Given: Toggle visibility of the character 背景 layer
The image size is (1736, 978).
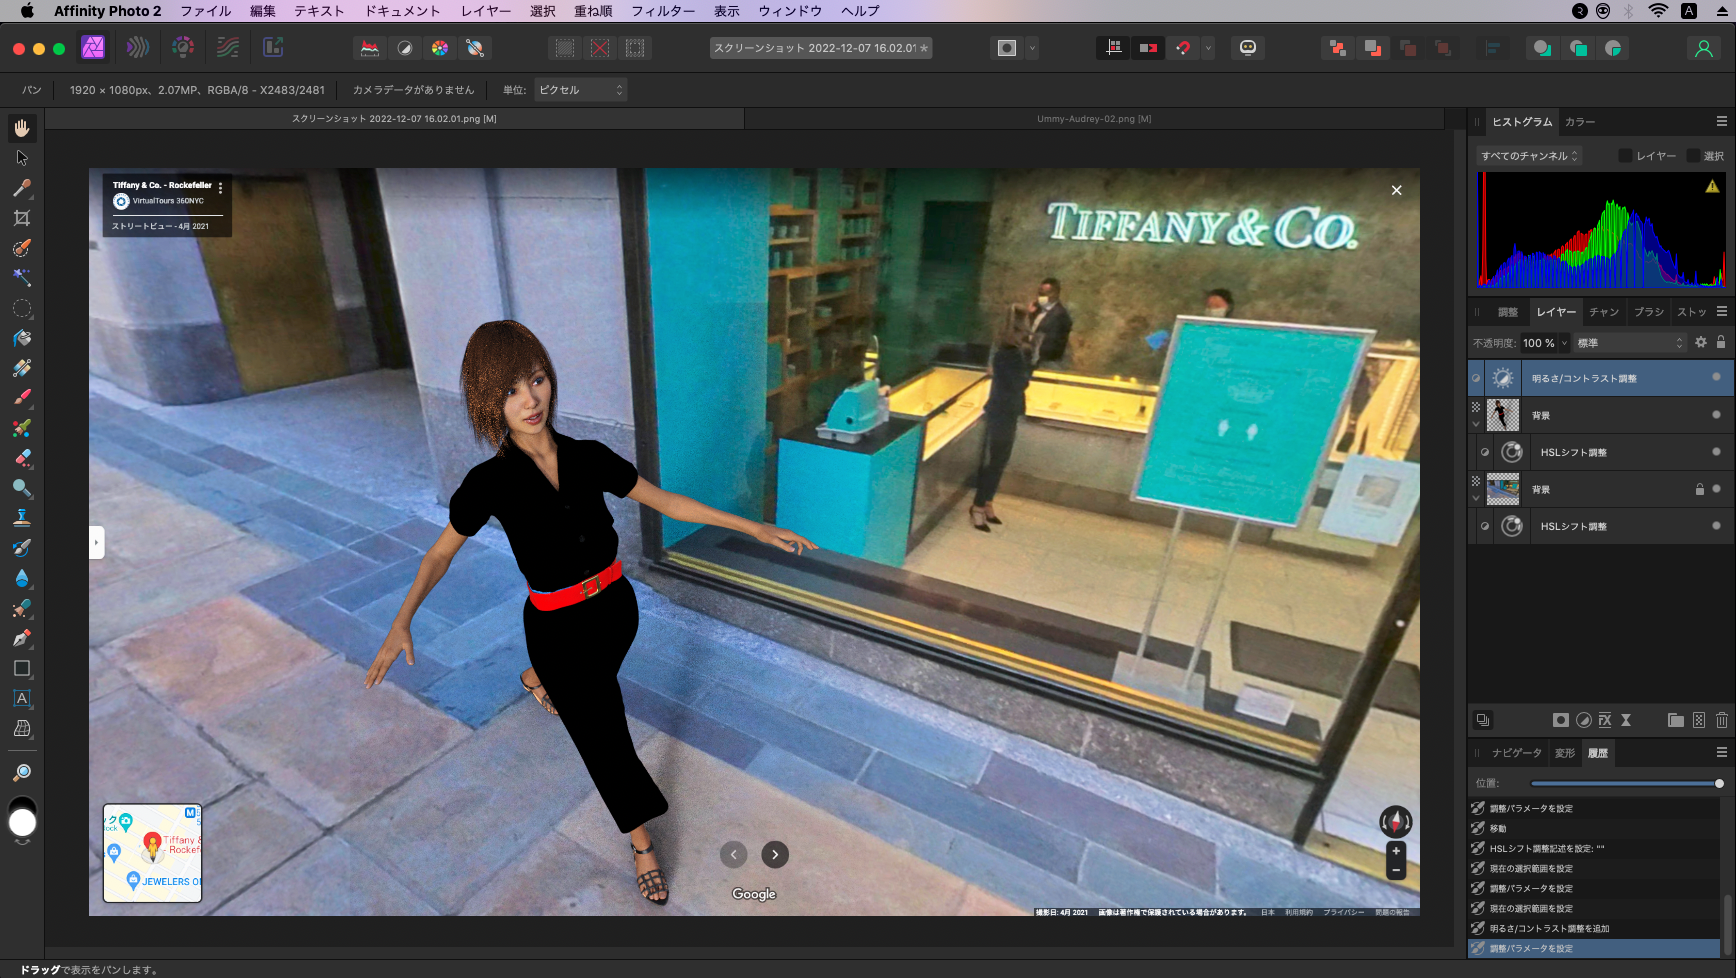Looking at the screenshot, I should [x=1716, y=414].
